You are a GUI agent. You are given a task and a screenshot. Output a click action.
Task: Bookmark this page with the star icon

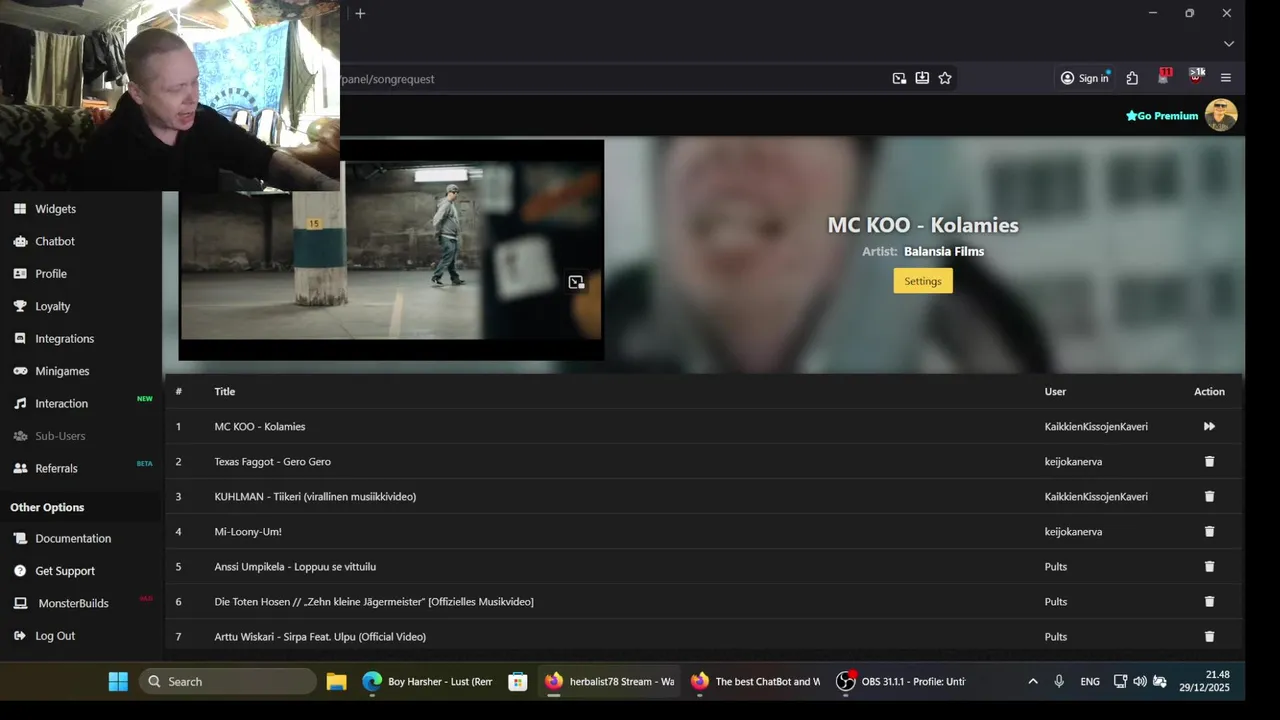945,78
